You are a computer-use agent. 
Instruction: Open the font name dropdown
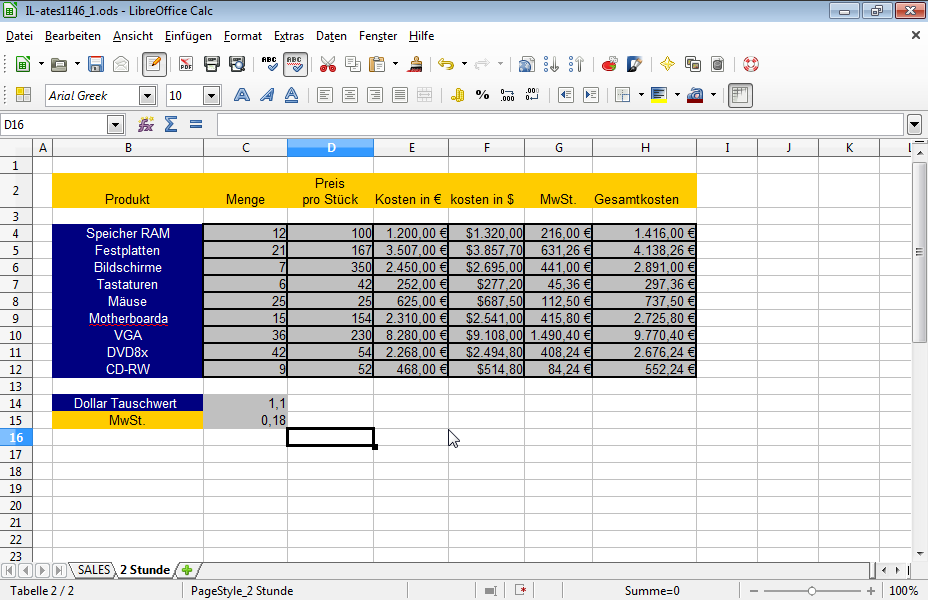point(147,95)
